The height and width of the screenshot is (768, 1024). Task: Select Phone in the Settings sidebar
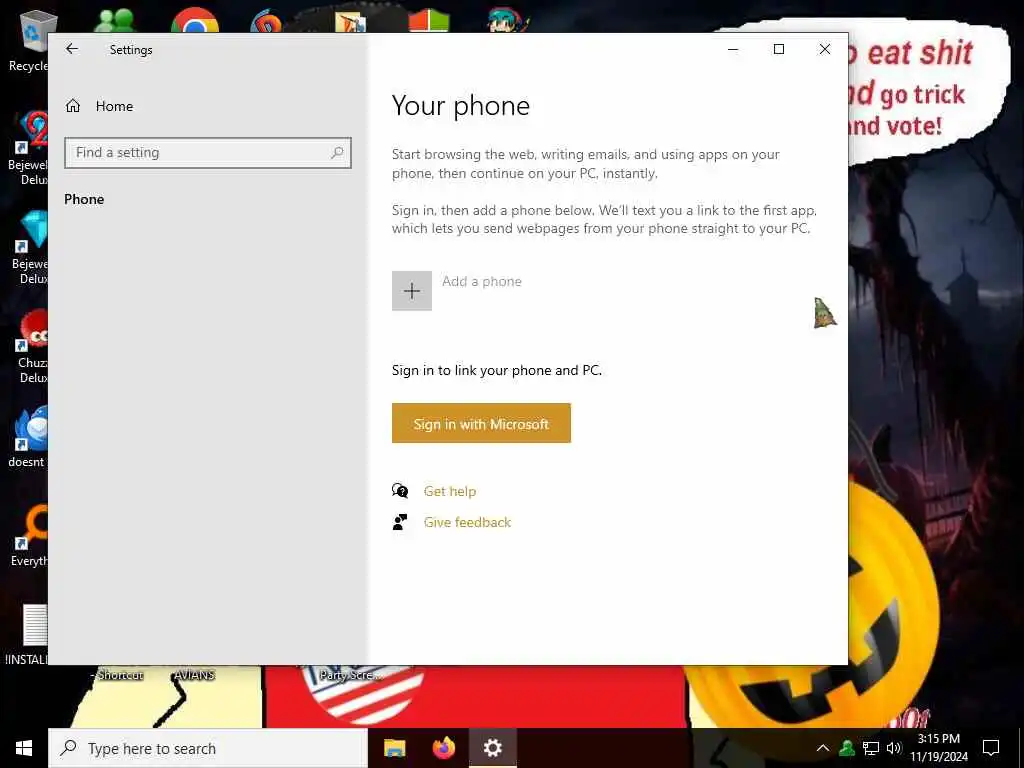(84, 199)
